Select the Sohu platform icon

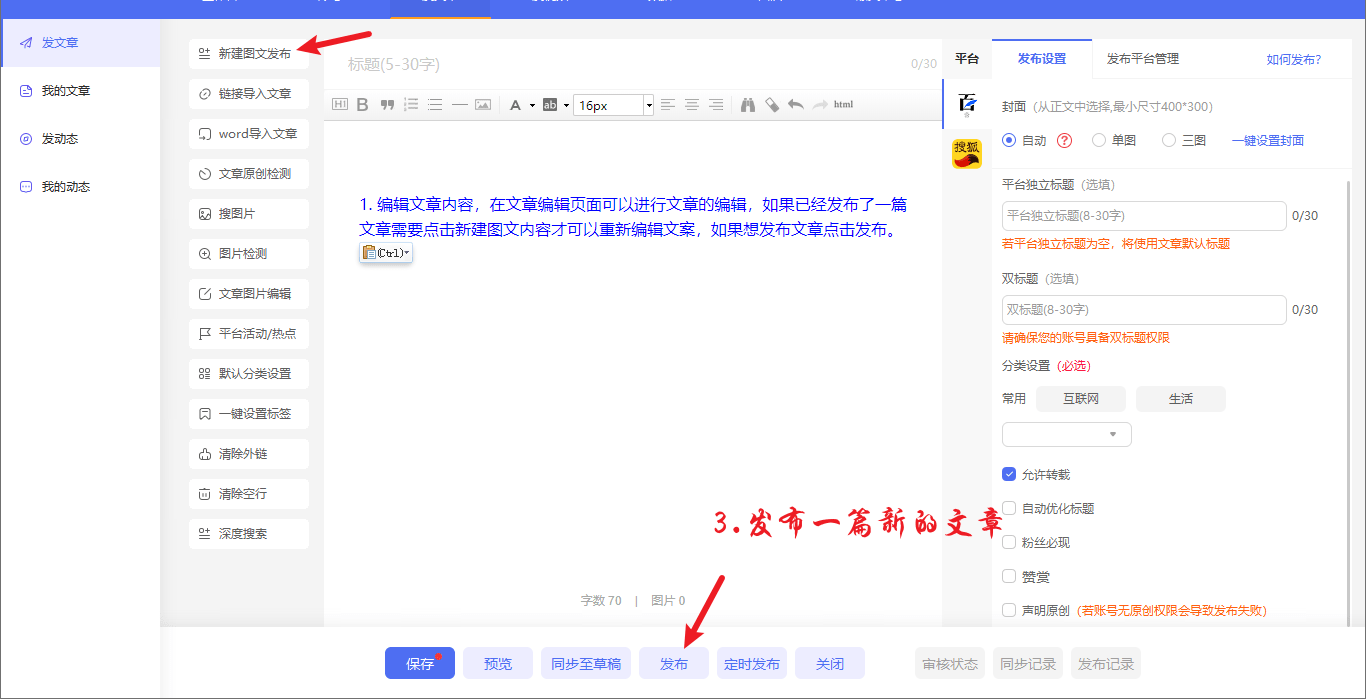[966, 154]
